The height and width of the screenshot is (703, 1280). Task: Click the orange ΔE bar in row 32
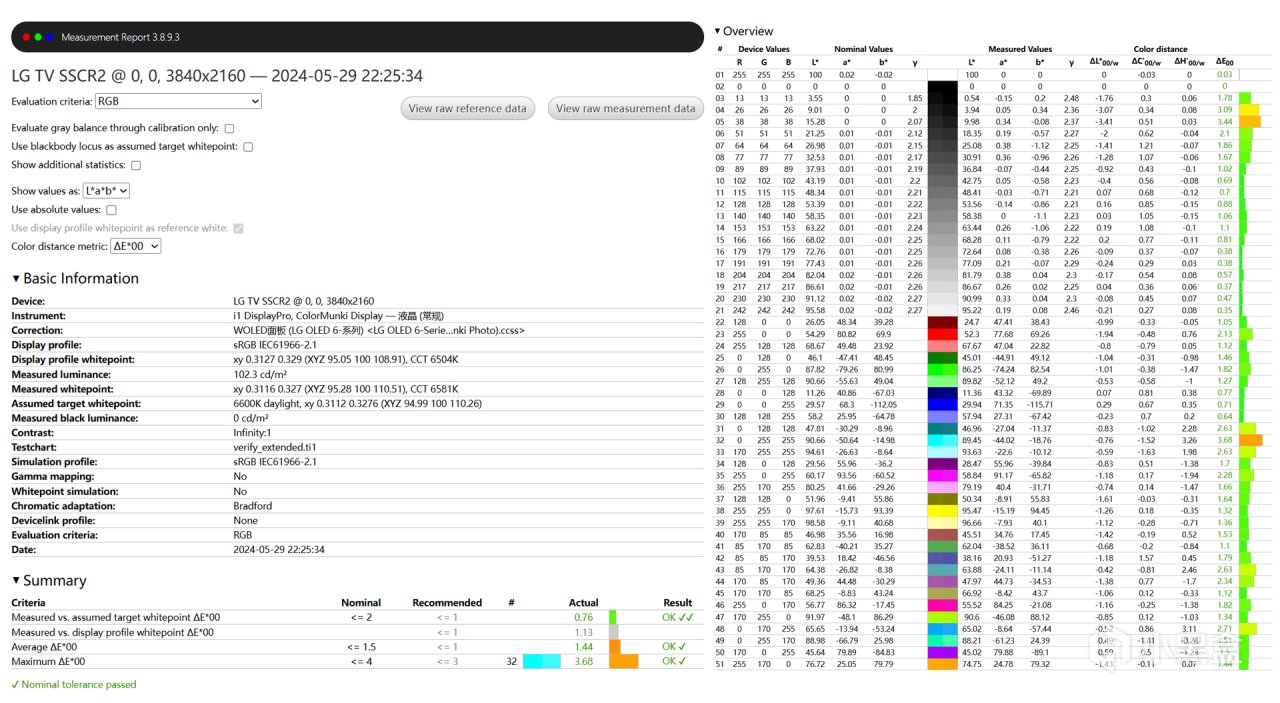[1251, 439]
